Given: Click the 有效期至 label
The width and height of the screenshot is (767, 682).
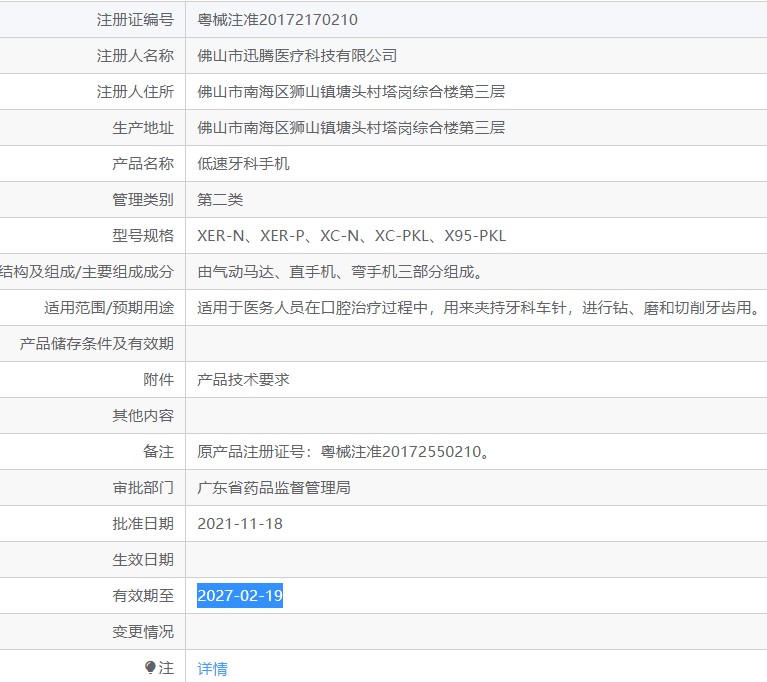Looking at the screenshot, I should point(143,595).
